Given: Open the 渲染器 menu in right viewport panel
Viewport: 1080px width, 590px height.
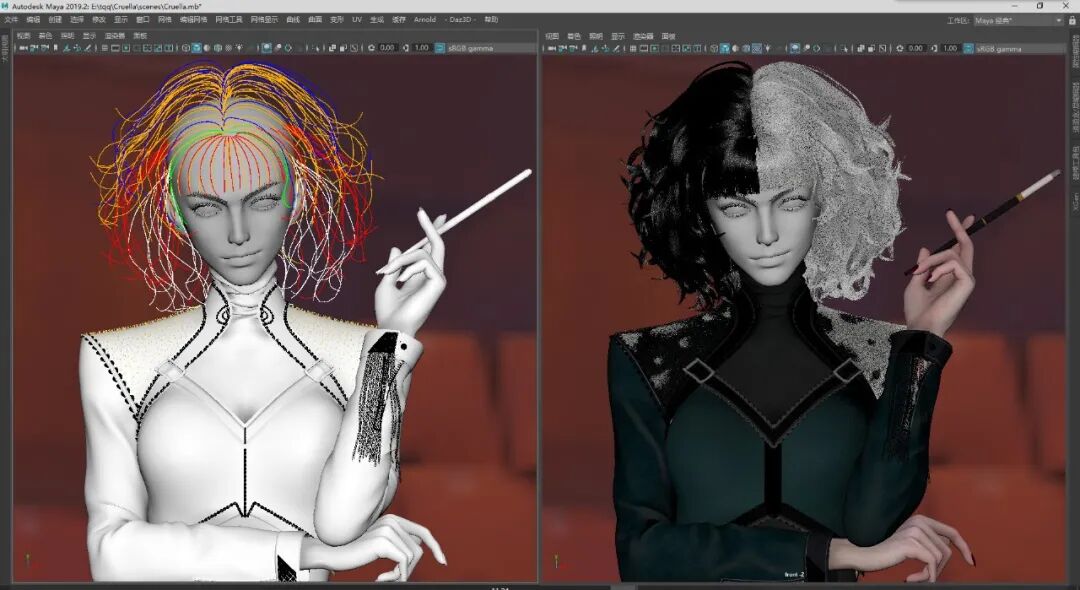Looking at the screenshot, I should [x=643, y=36].
